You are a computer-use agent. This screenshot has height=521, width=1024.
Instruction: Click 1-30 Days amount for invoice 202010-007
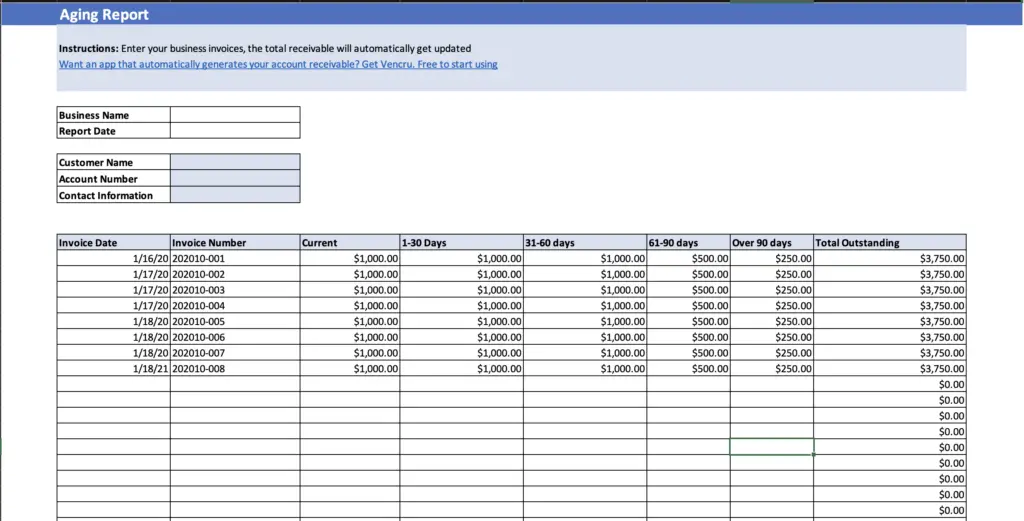click(461, 353)
